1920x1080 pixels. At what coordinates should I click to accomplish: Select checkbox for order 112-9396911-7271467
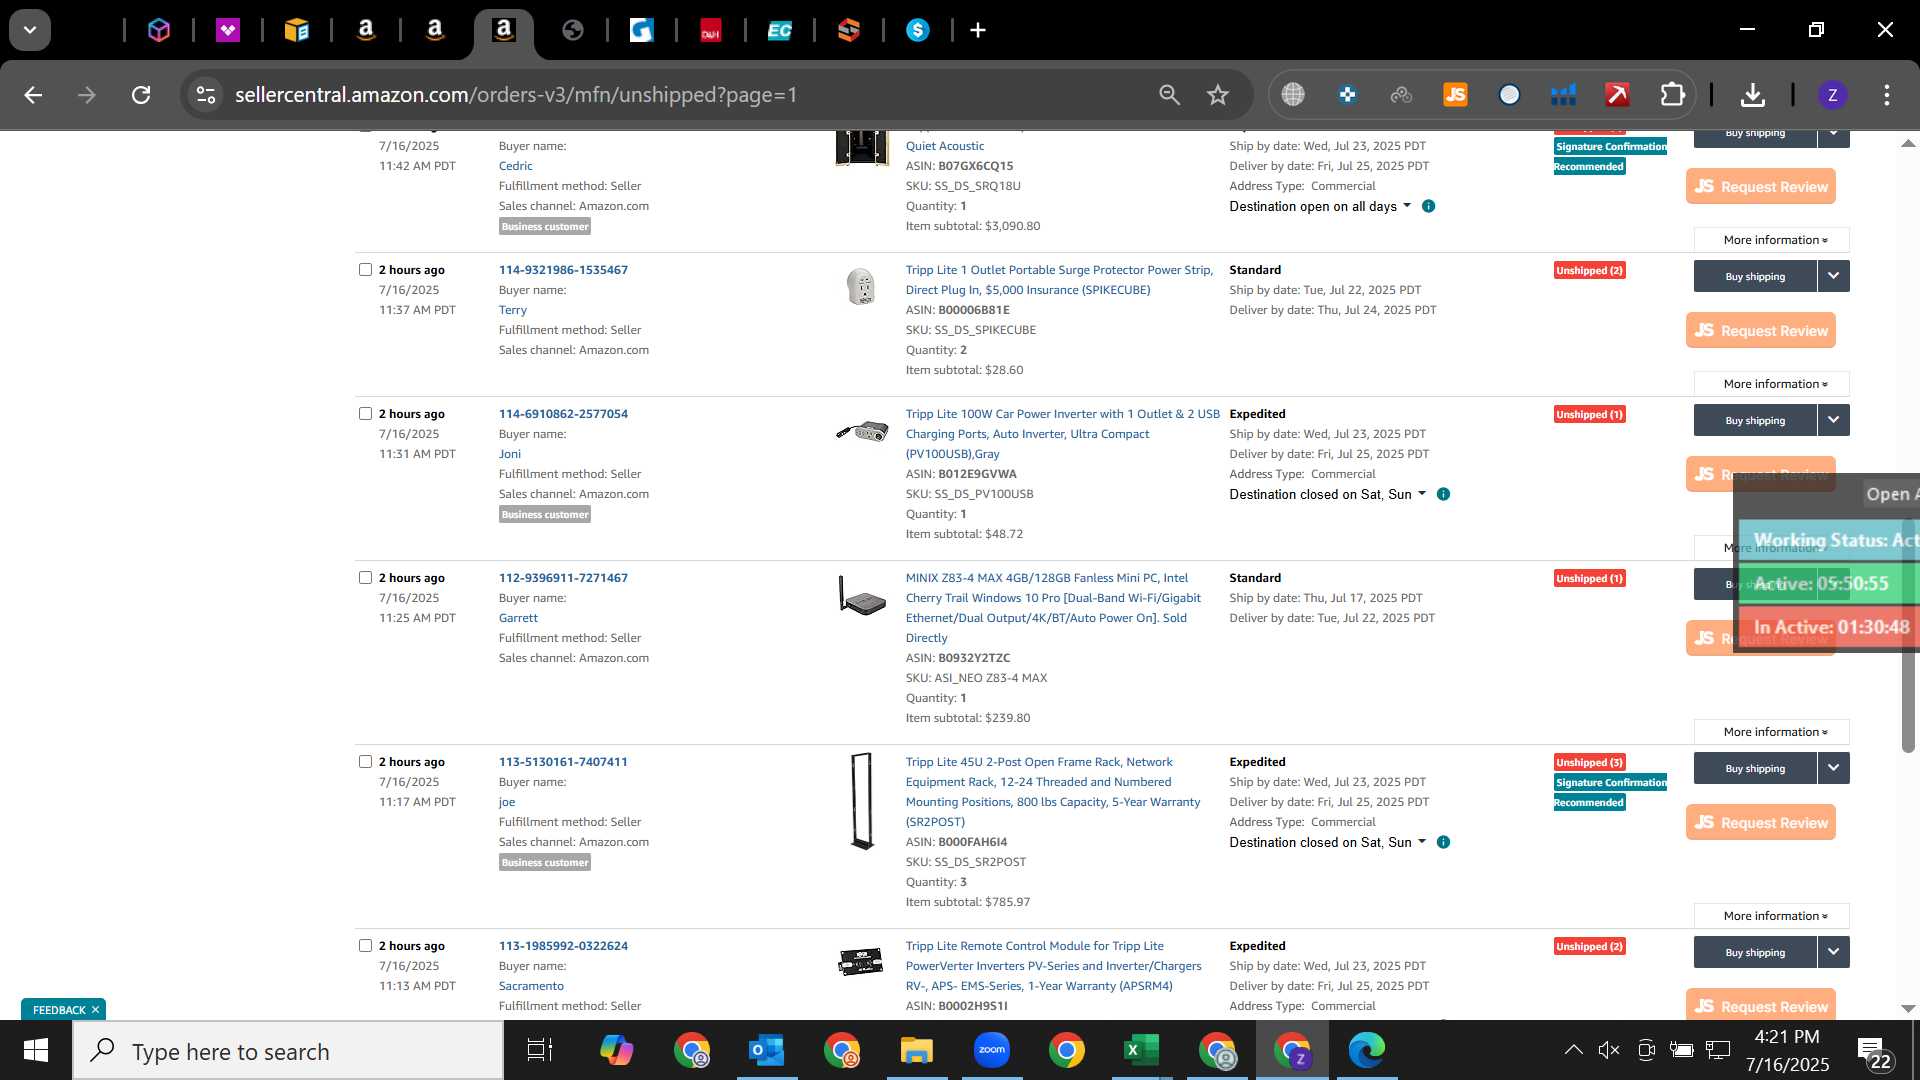coord(365,577)
